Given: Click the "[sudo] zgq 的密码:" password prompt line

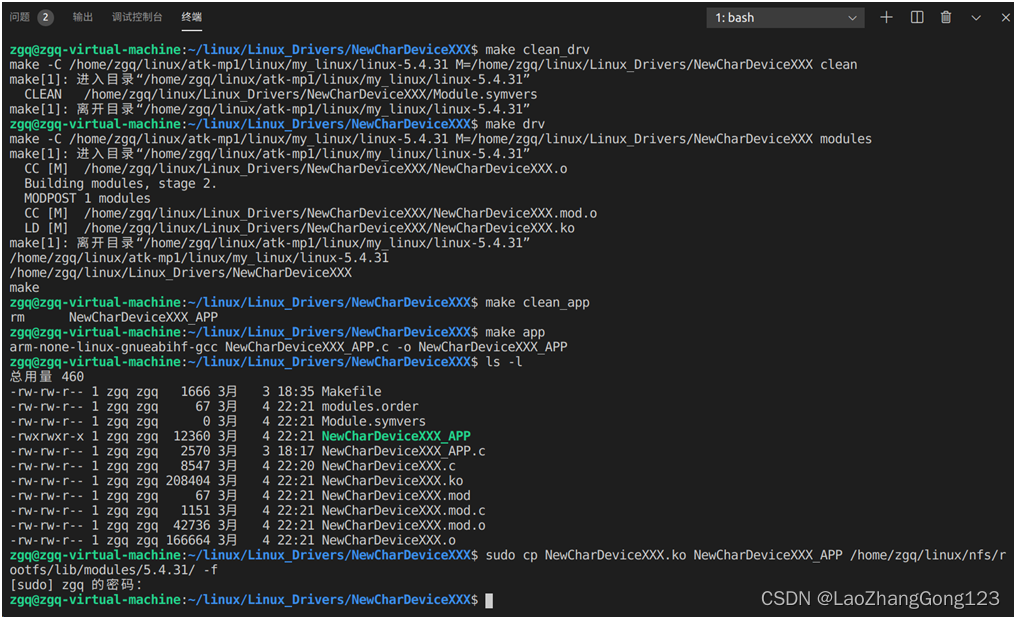Looking at the screenshot, I should coord(76,585).
